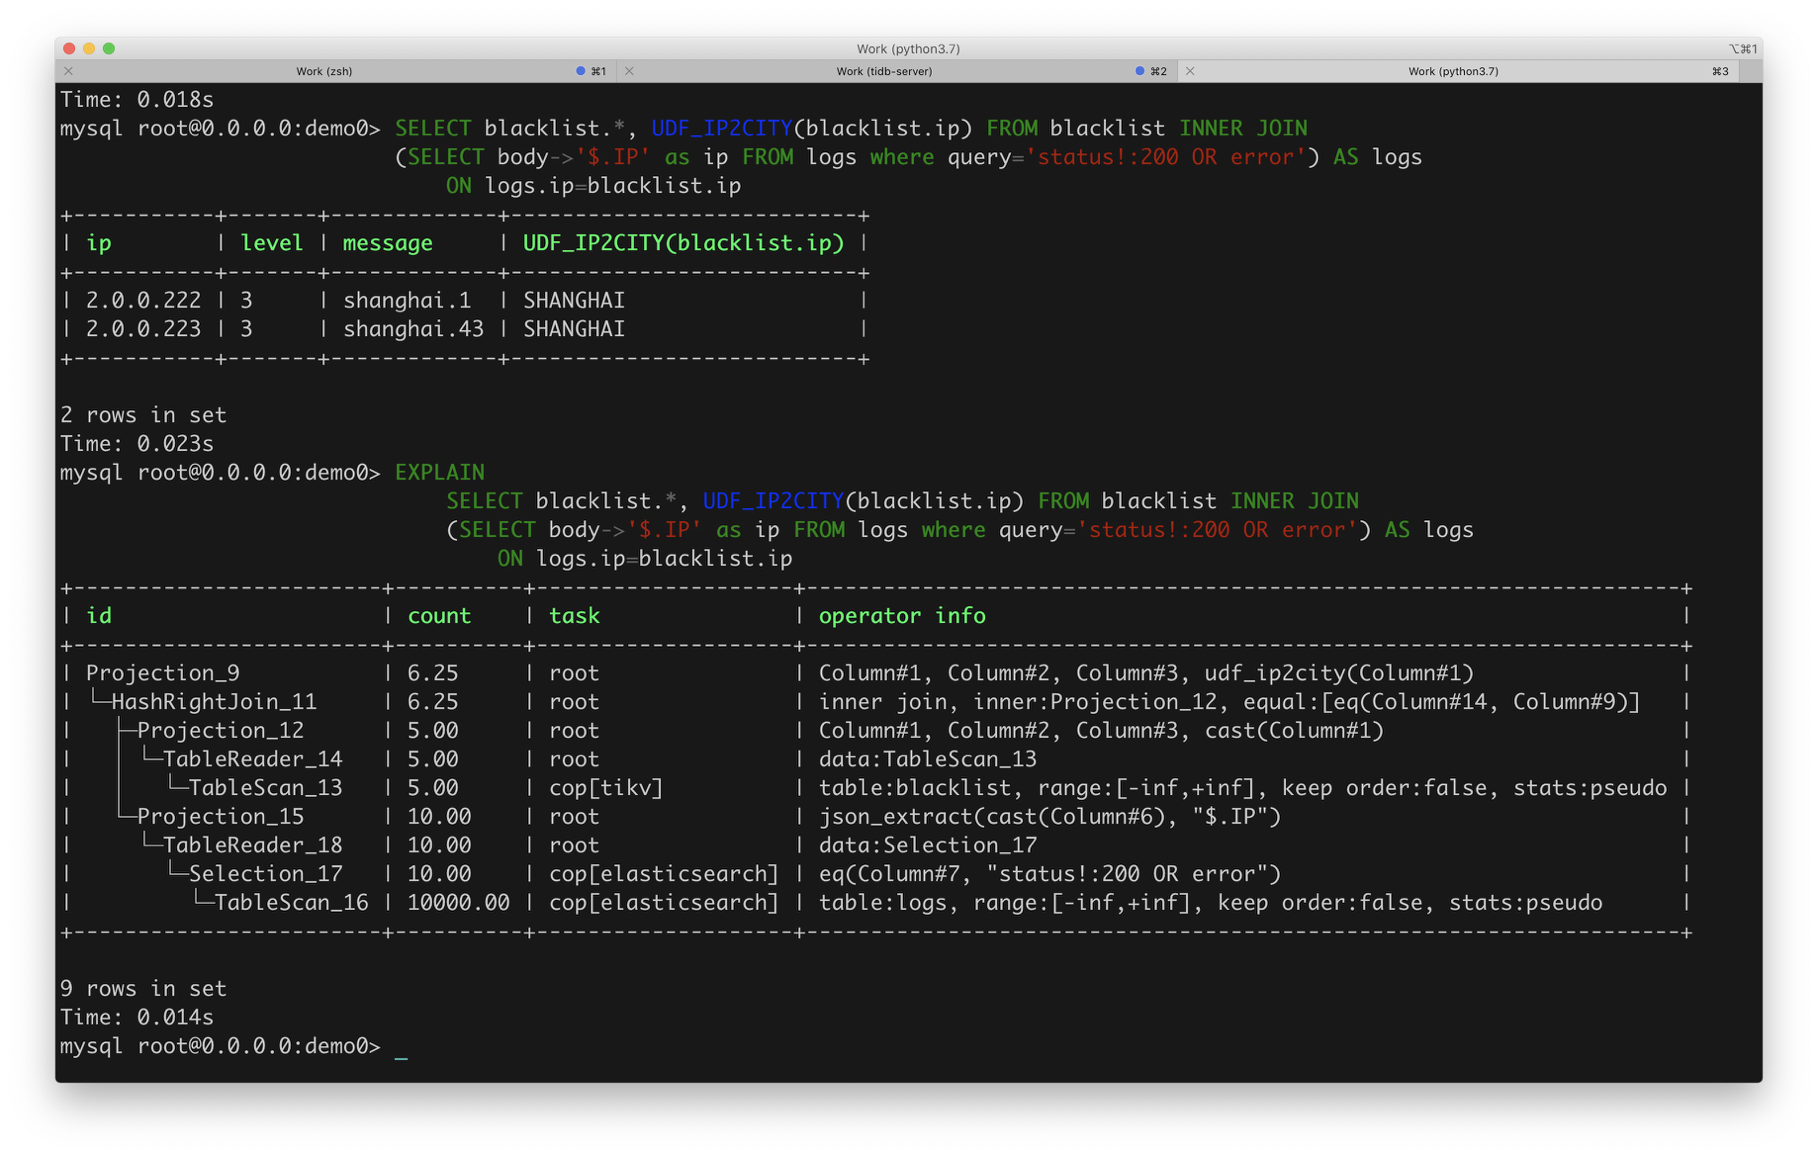Click 'SHANGHAI' in the 2.0.0.222 row
The width and height of the screenshot is (1818, 1156).
point(574,300)
